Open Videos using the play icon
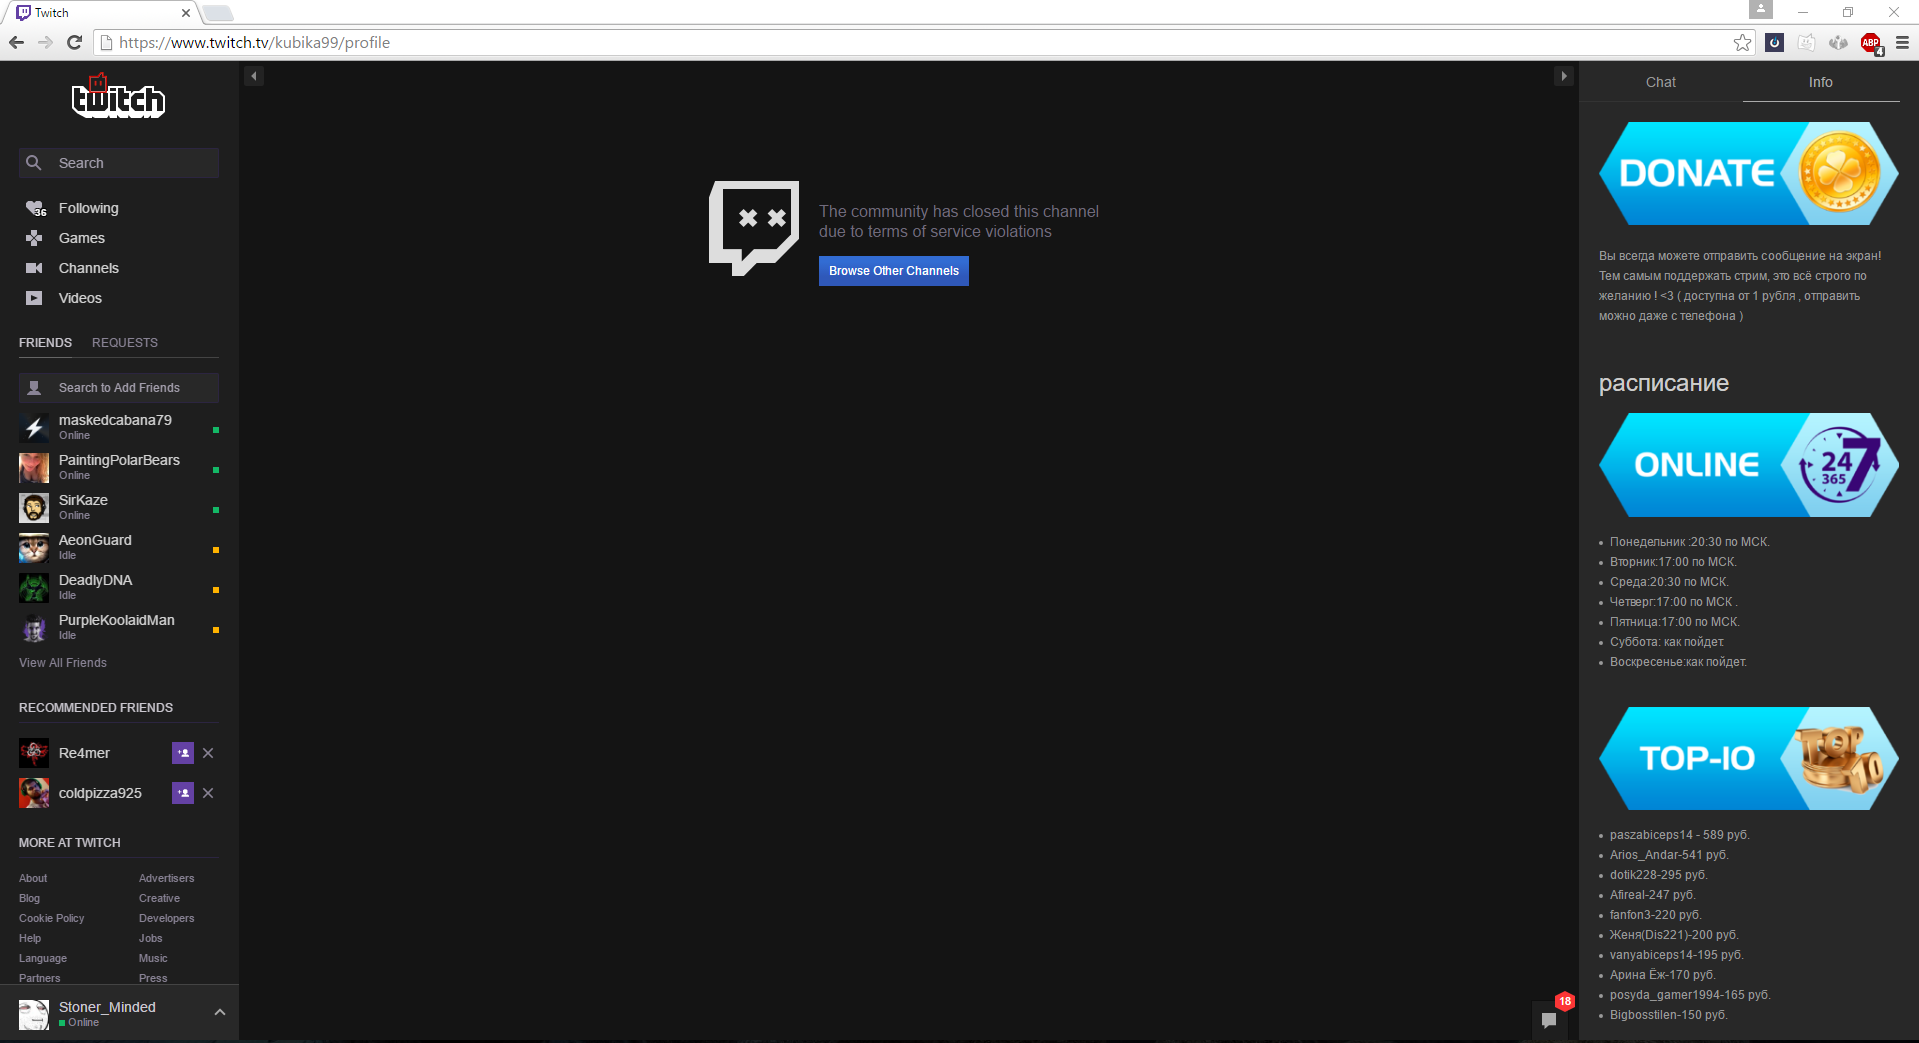Screen dimensions: 1919x1043 tap(33, 298)
